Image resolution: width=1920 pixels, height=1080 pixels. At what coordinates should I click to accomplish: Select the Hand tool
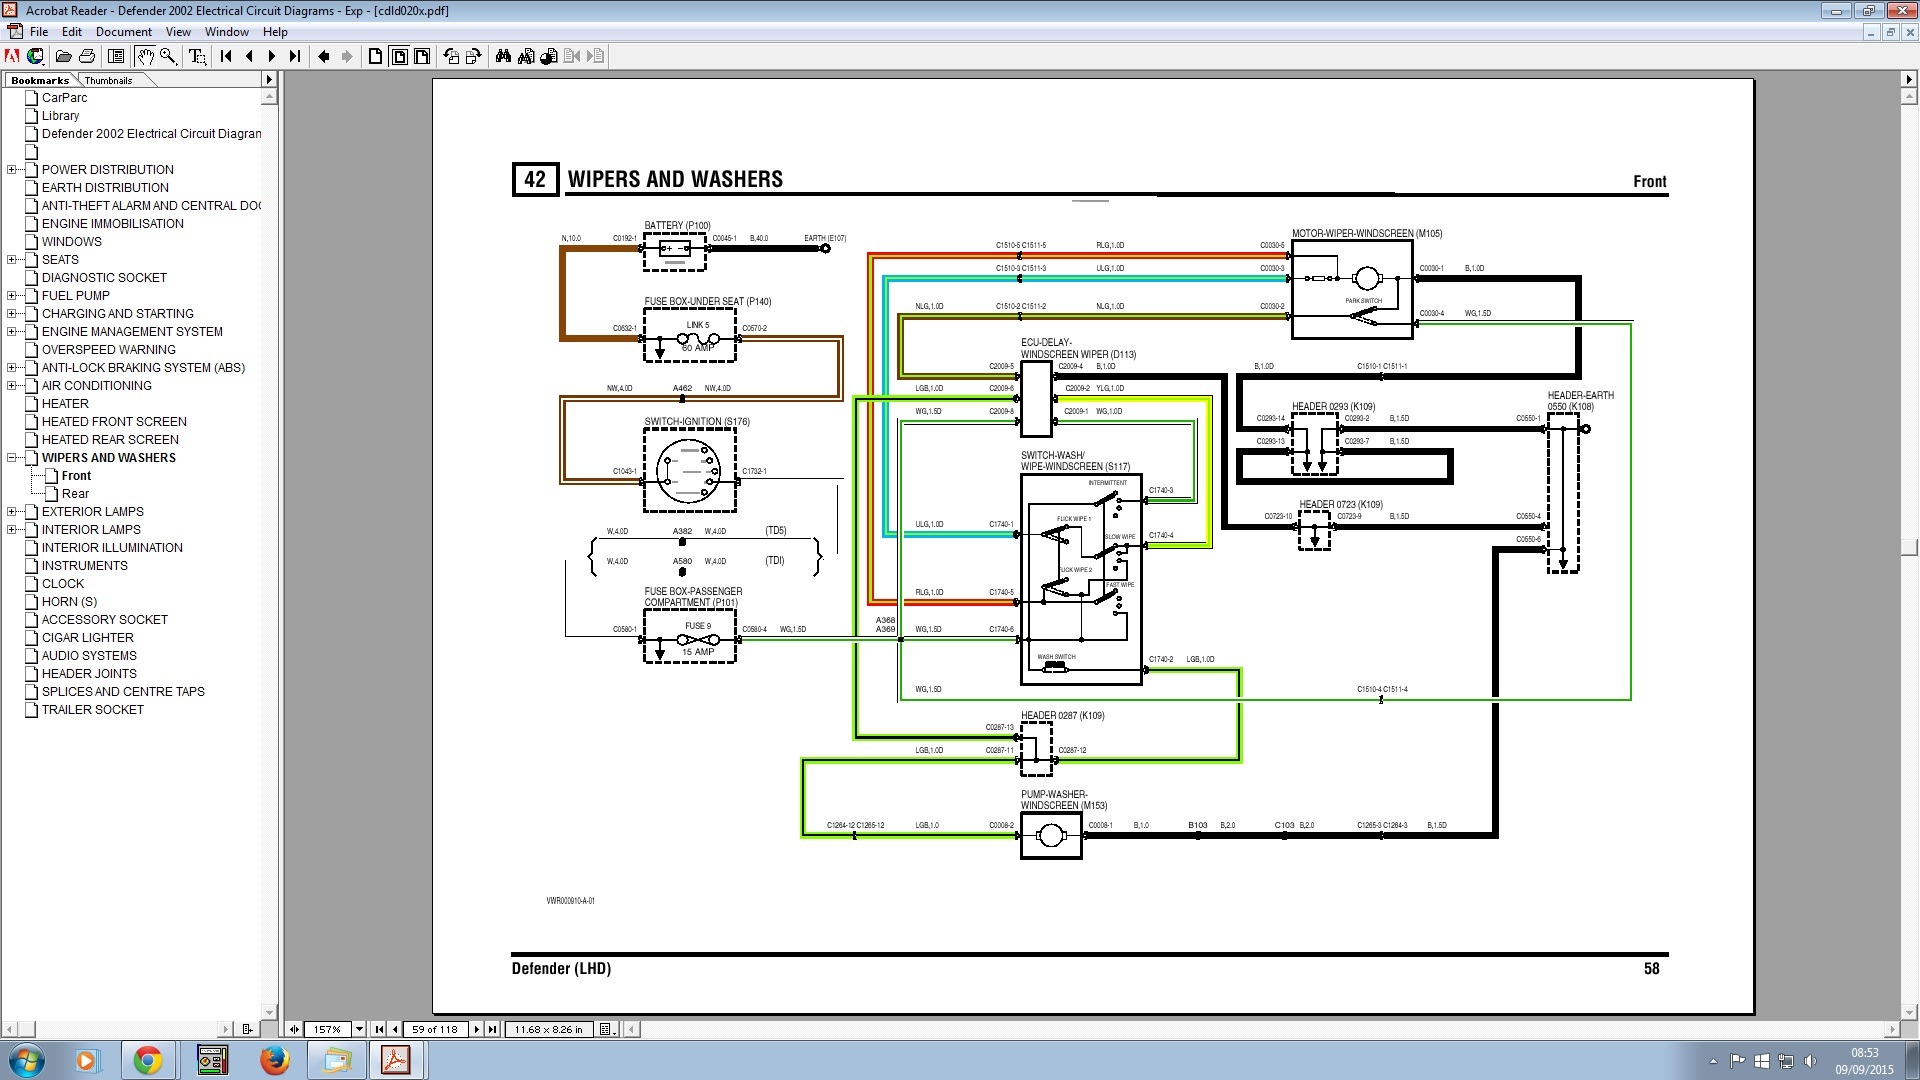point(145,57)
